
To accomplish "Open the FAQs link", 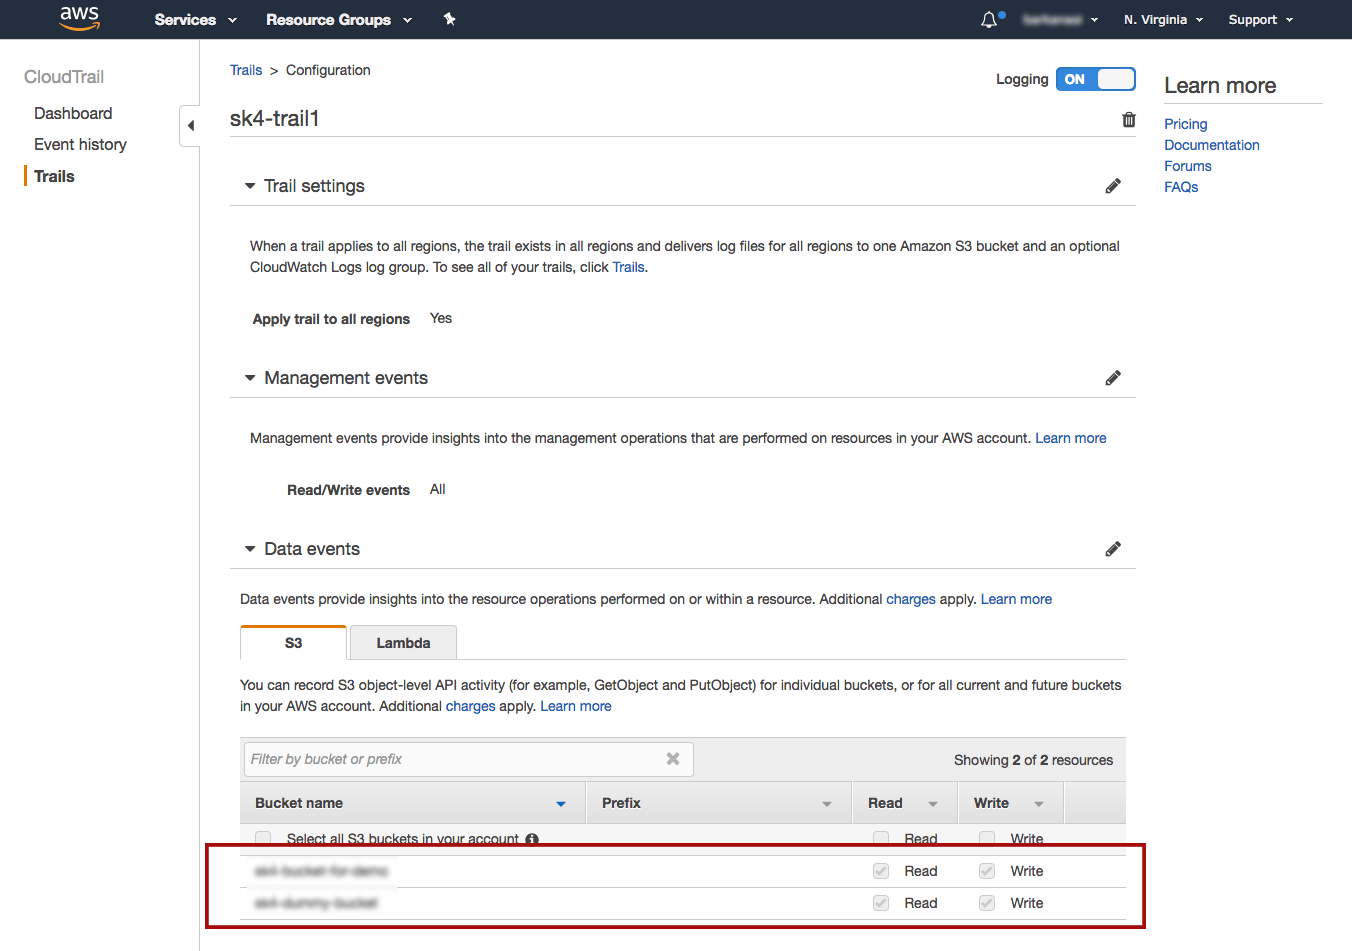I will [x=1181, y=187].
